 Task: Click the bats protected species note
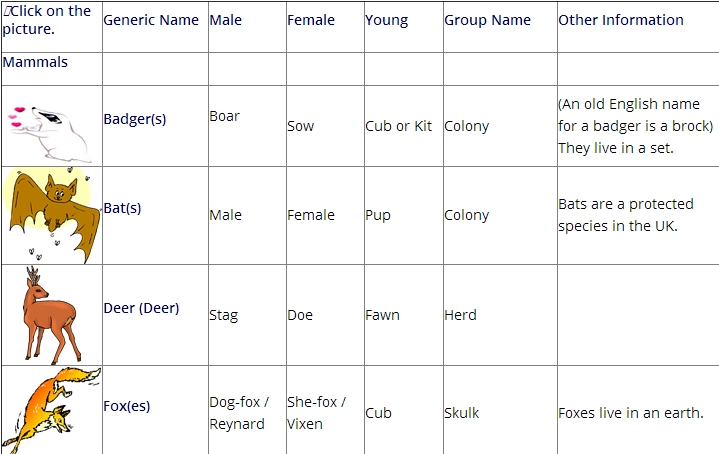click(x=618, y=215)
